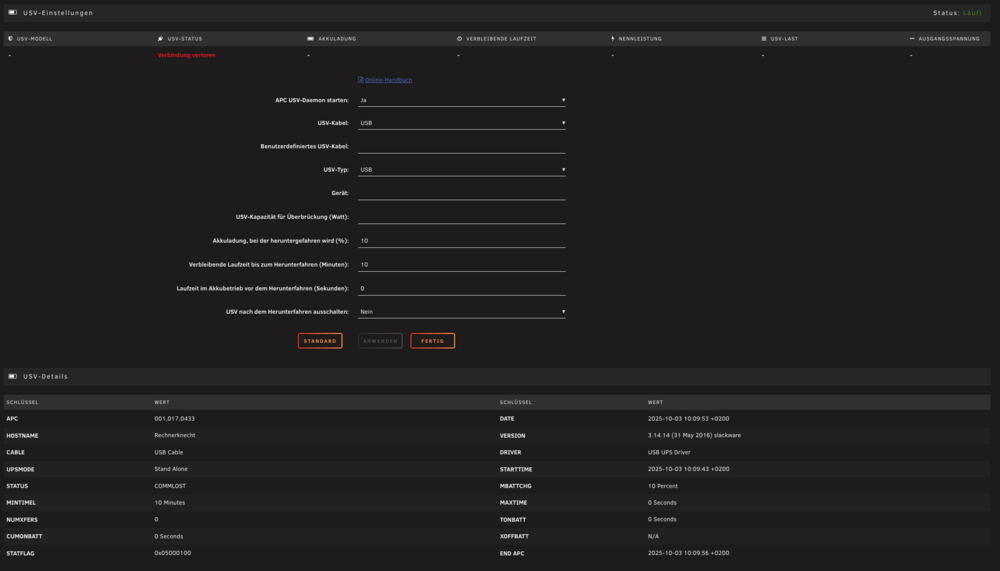
Task: Click the clock icon next to Verbleibende Laufzeit
Action: tap(459, 39)
